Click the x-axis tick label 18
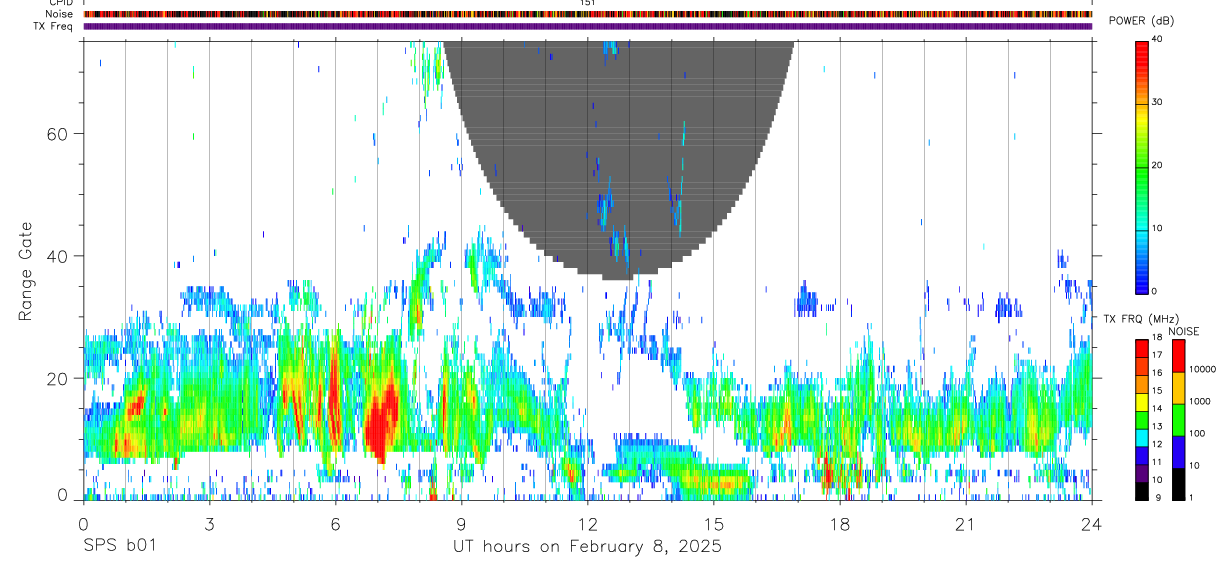The image size is (1228, 567). click(840, 524)
